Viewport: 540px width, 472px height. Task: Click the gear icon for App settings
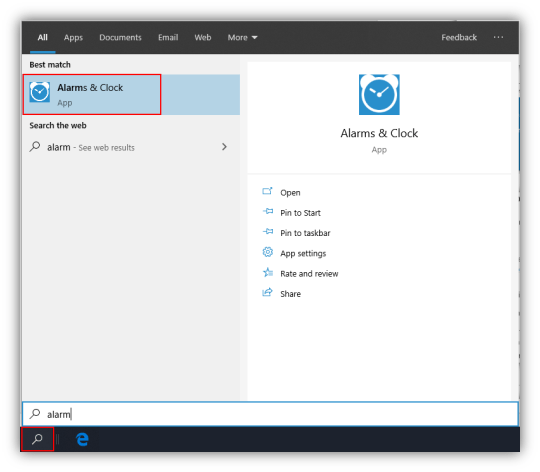pos(268,252)
